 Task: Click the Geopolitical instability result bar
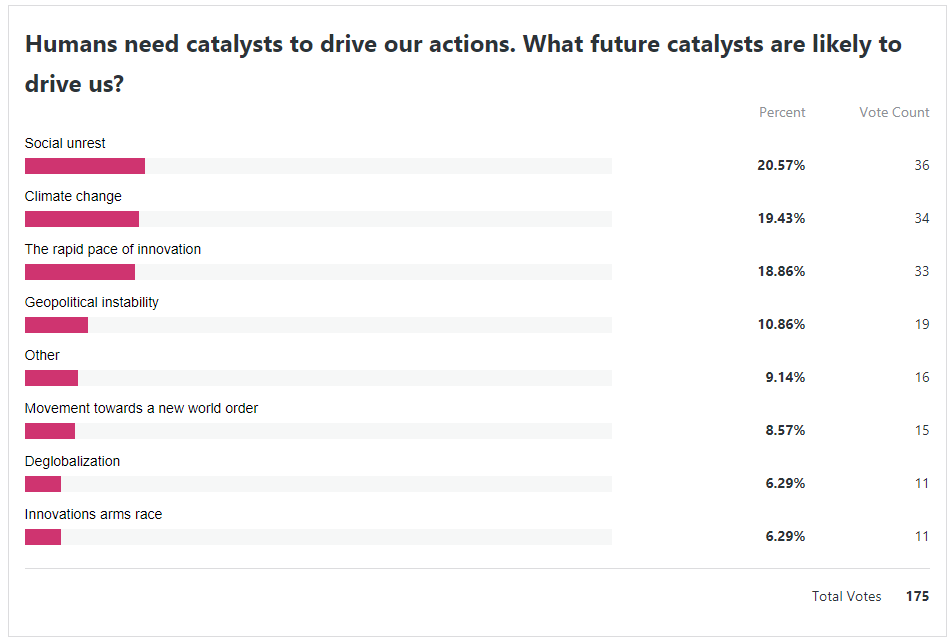pos(57,325)
